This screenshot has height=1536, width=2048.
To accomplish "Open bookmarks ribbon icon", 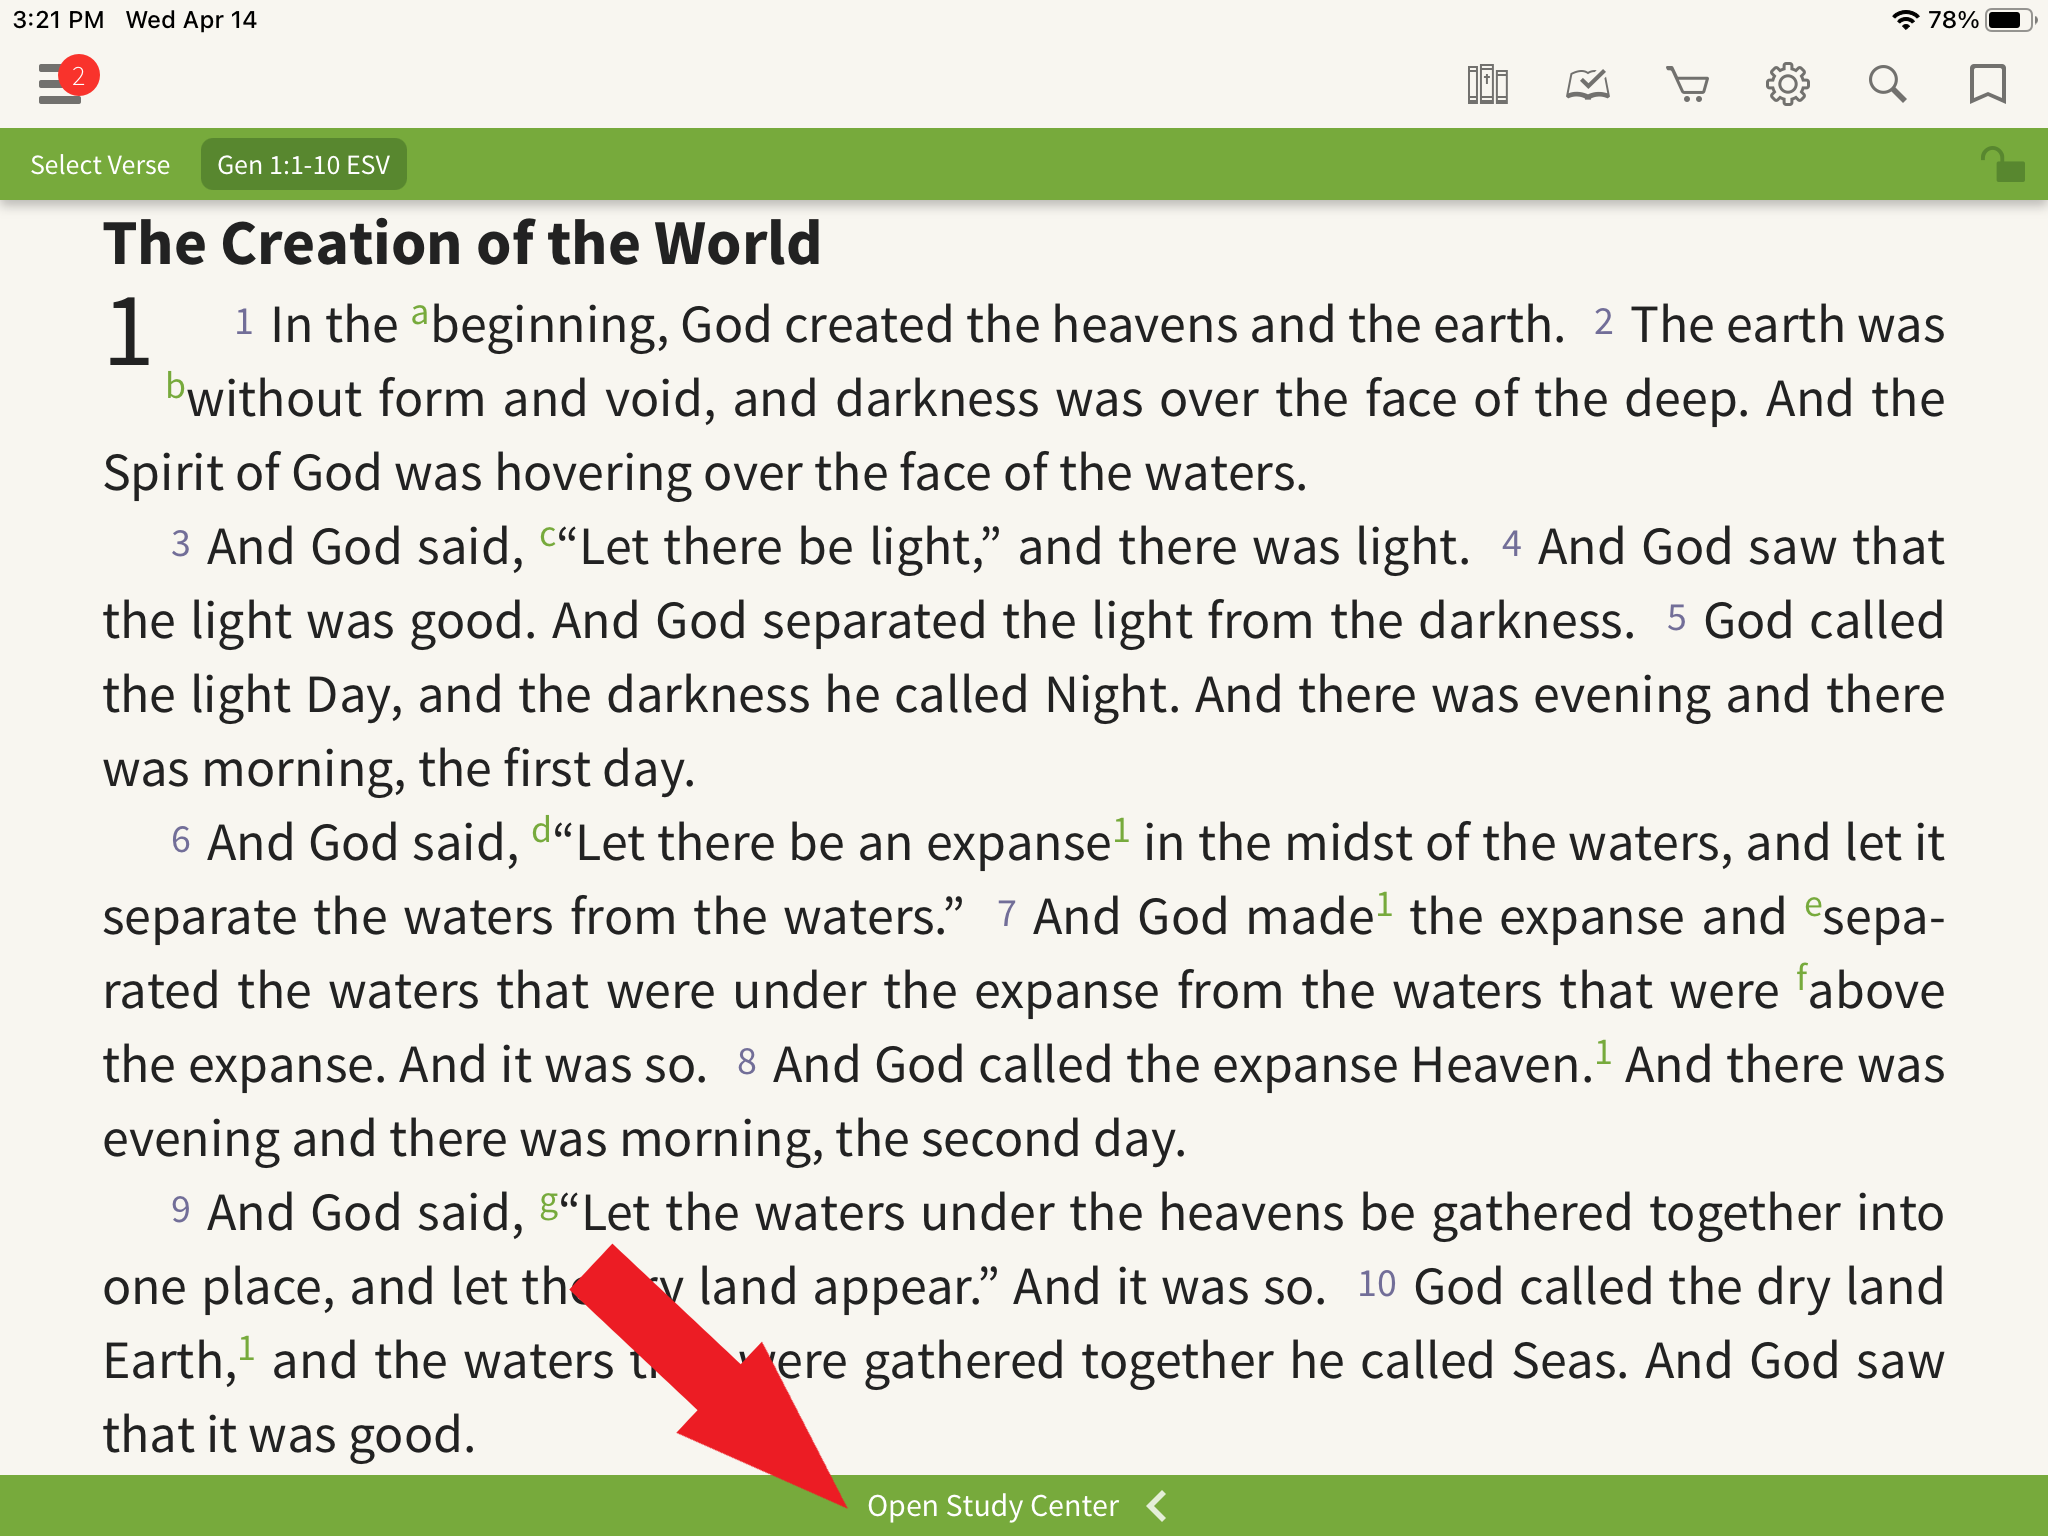I will 1987,84.
